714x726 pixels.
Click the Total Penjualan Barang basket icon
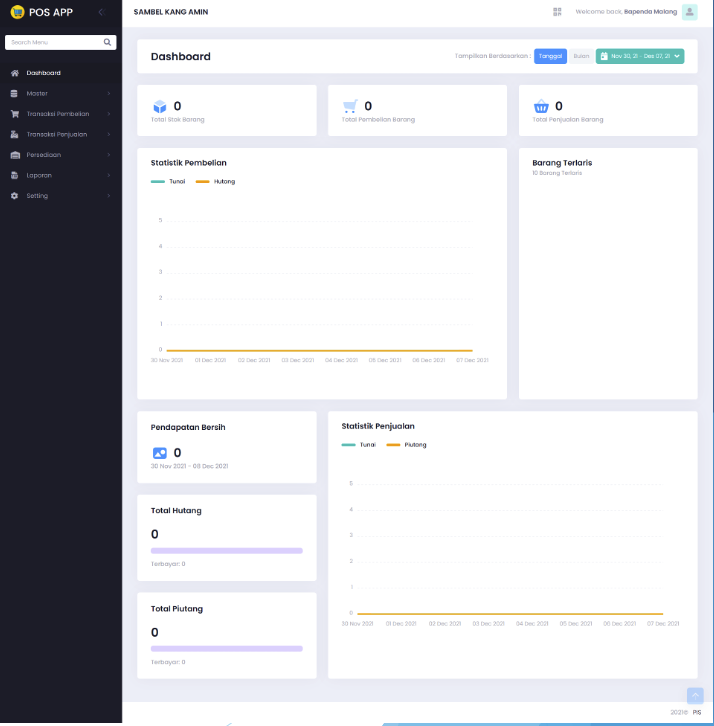(541, 107)
